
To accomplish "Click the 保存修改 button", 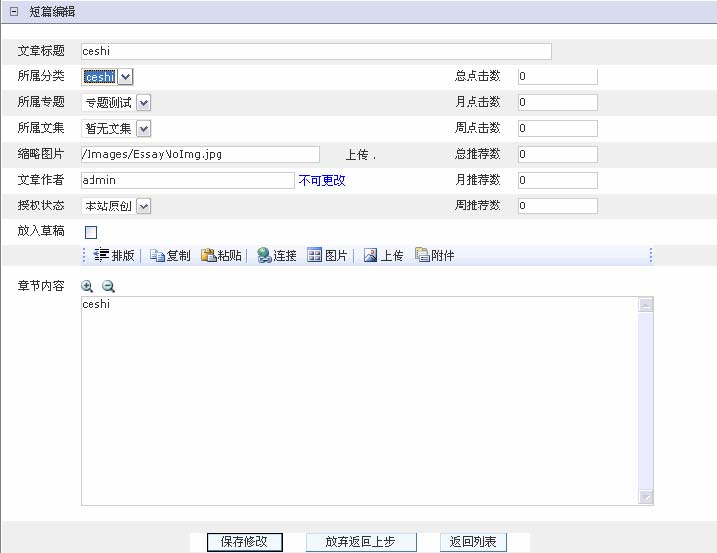I will pos(244,542).
